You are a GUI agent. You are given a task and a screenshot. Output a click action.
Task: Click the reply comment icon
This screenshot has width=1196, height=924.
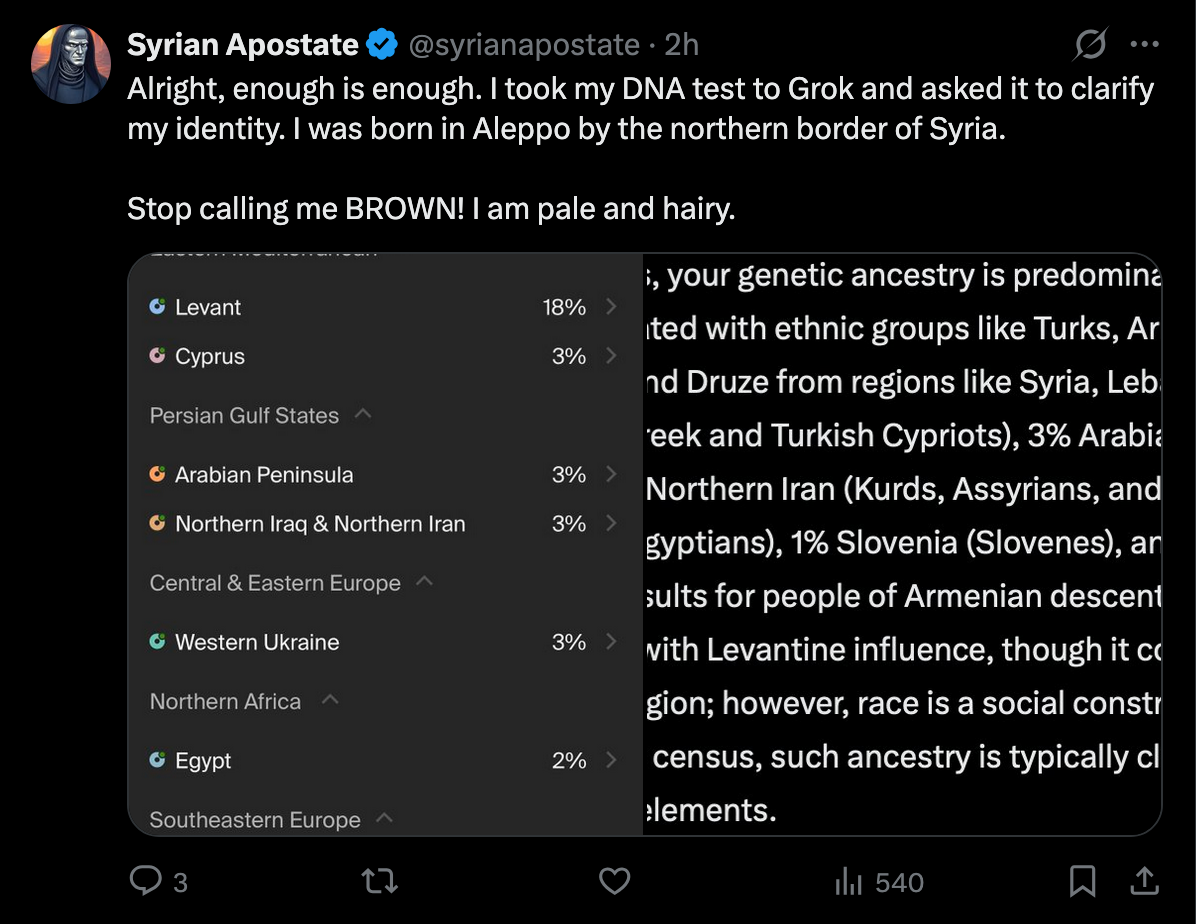tap(146, 881)
